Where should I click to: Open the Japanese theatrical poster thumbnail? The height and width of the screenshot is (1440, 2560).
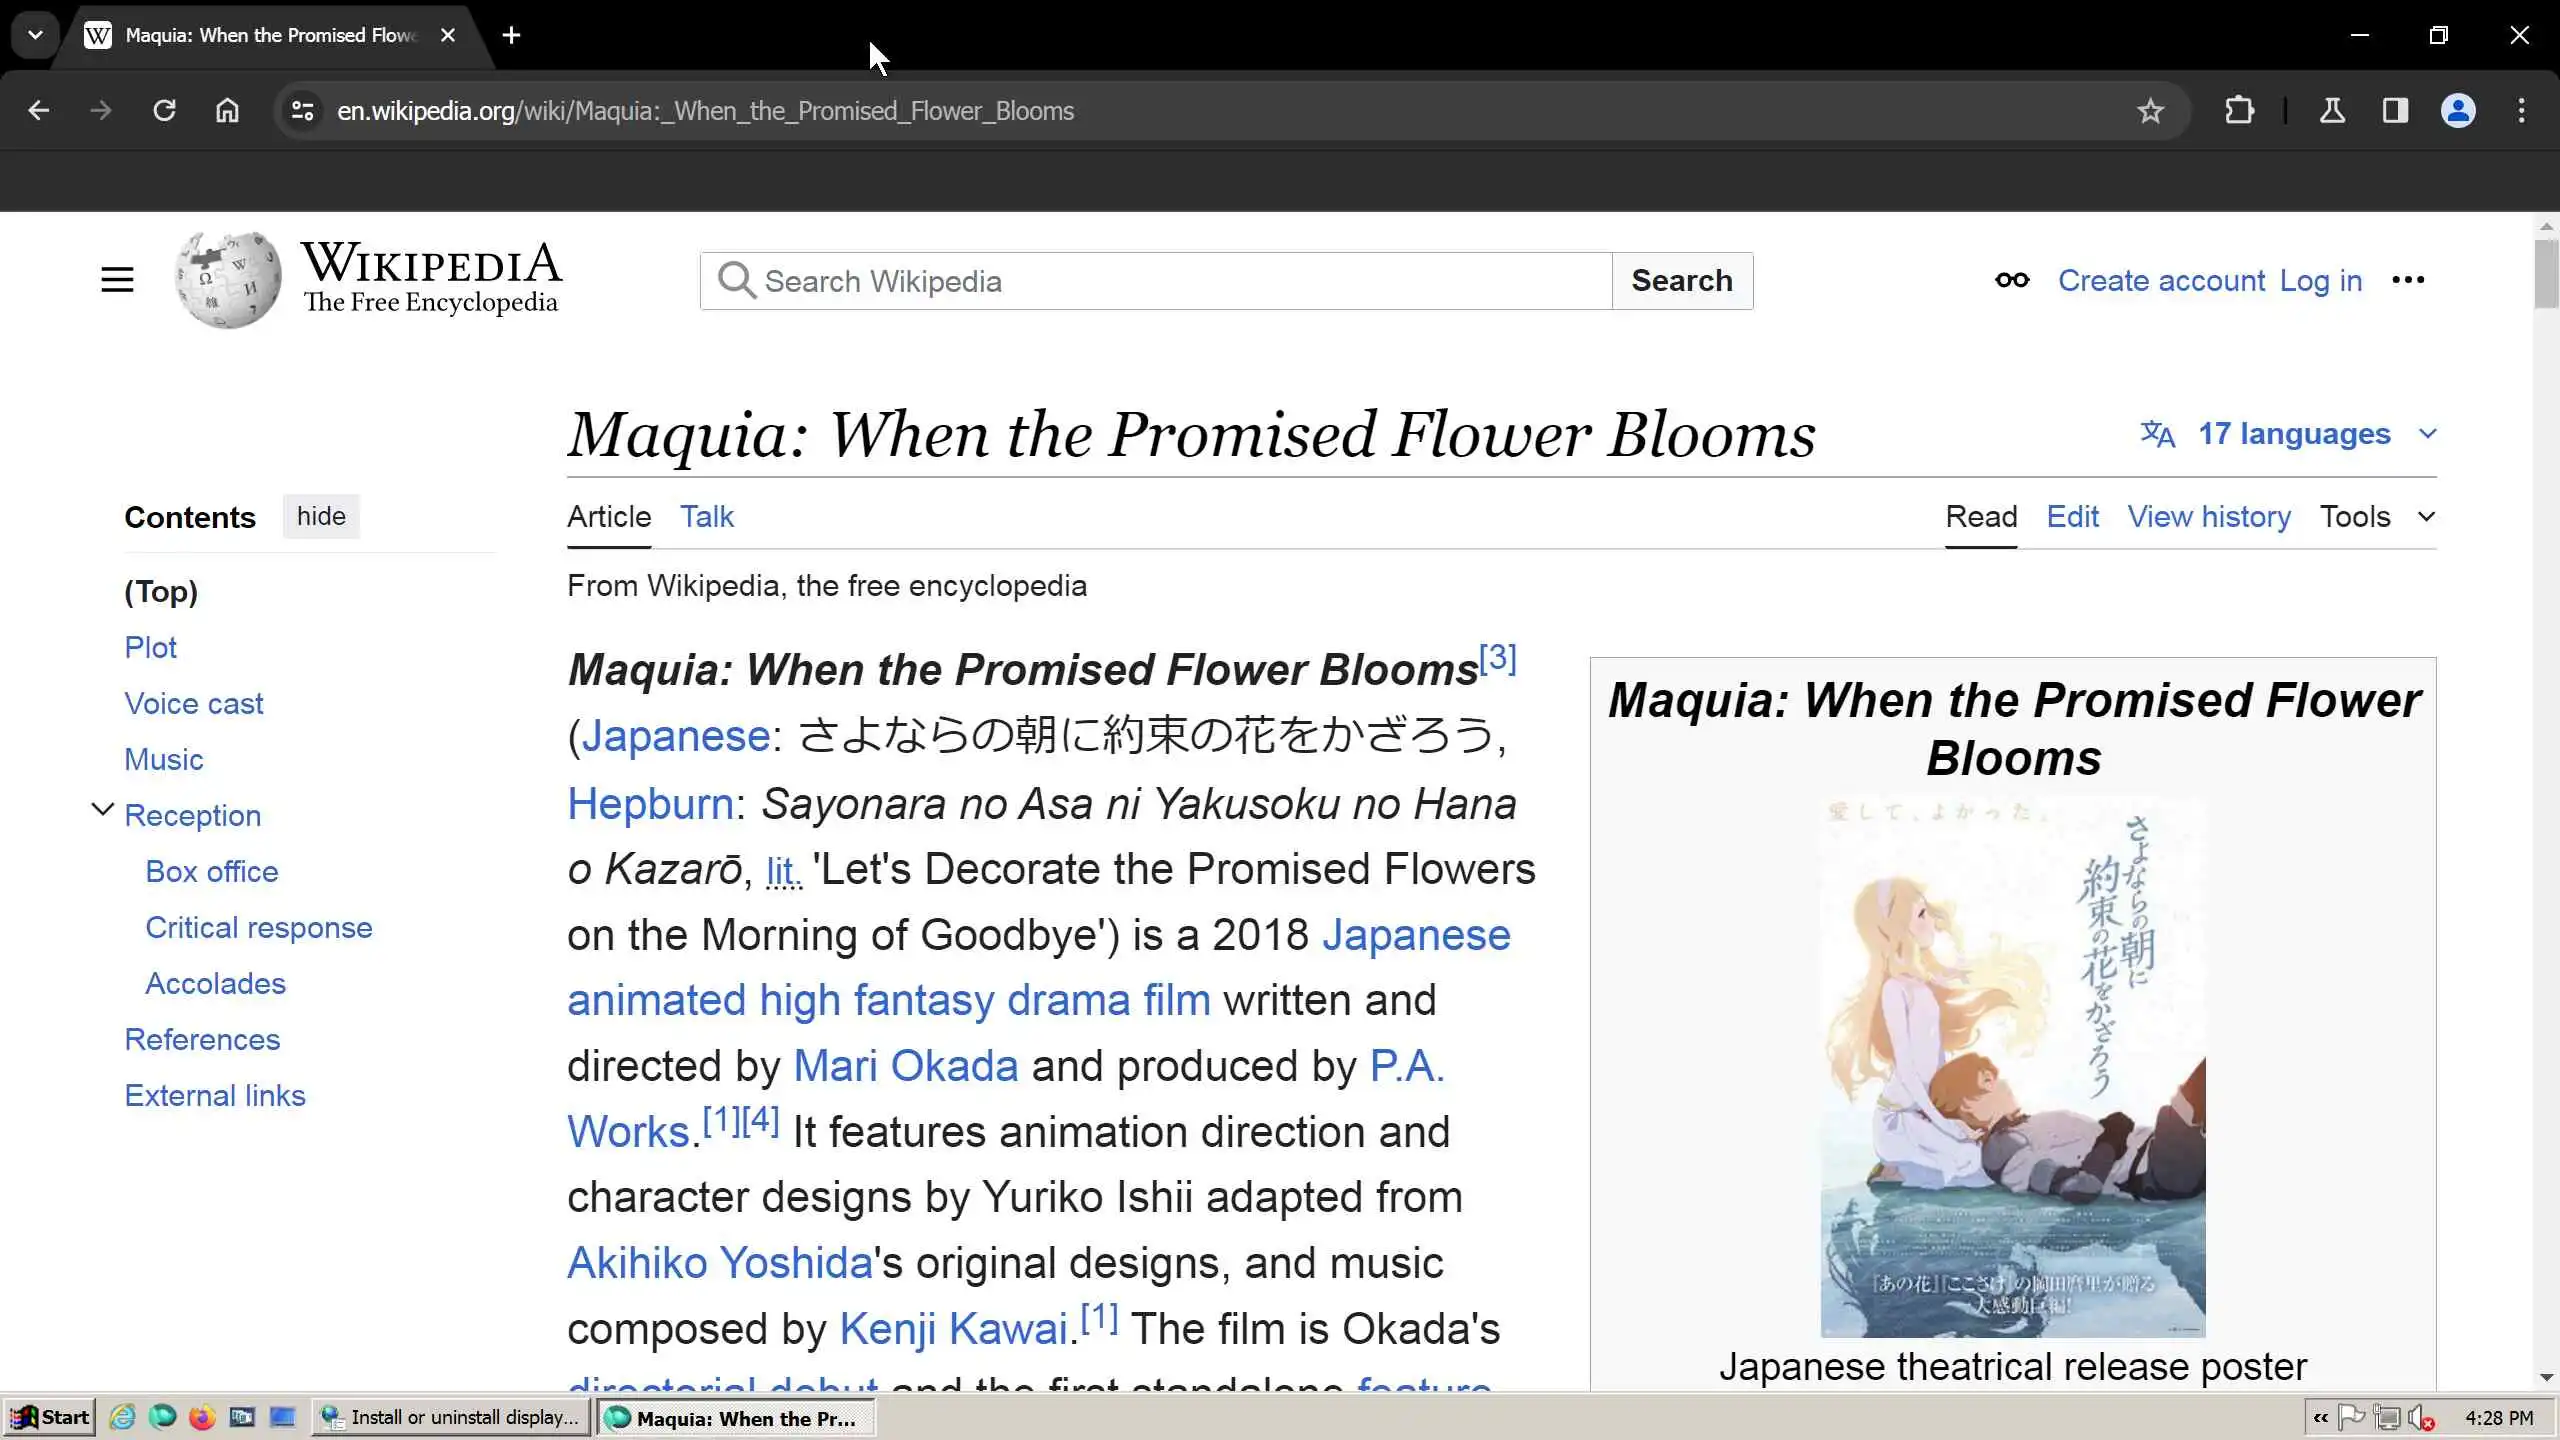tap(2012, 1068)
